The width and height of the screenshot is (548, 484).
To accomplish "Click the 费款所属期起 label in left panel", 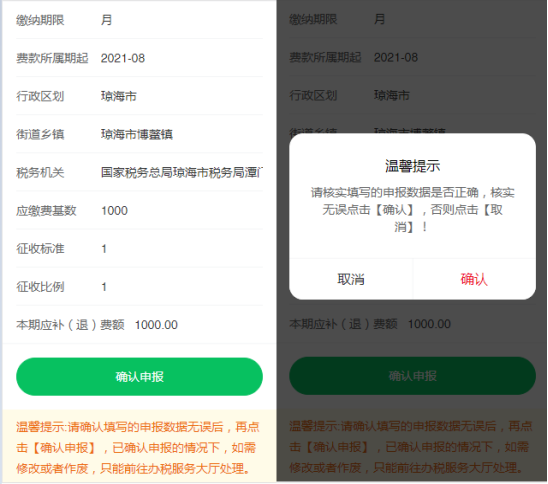I will [52, 58].
